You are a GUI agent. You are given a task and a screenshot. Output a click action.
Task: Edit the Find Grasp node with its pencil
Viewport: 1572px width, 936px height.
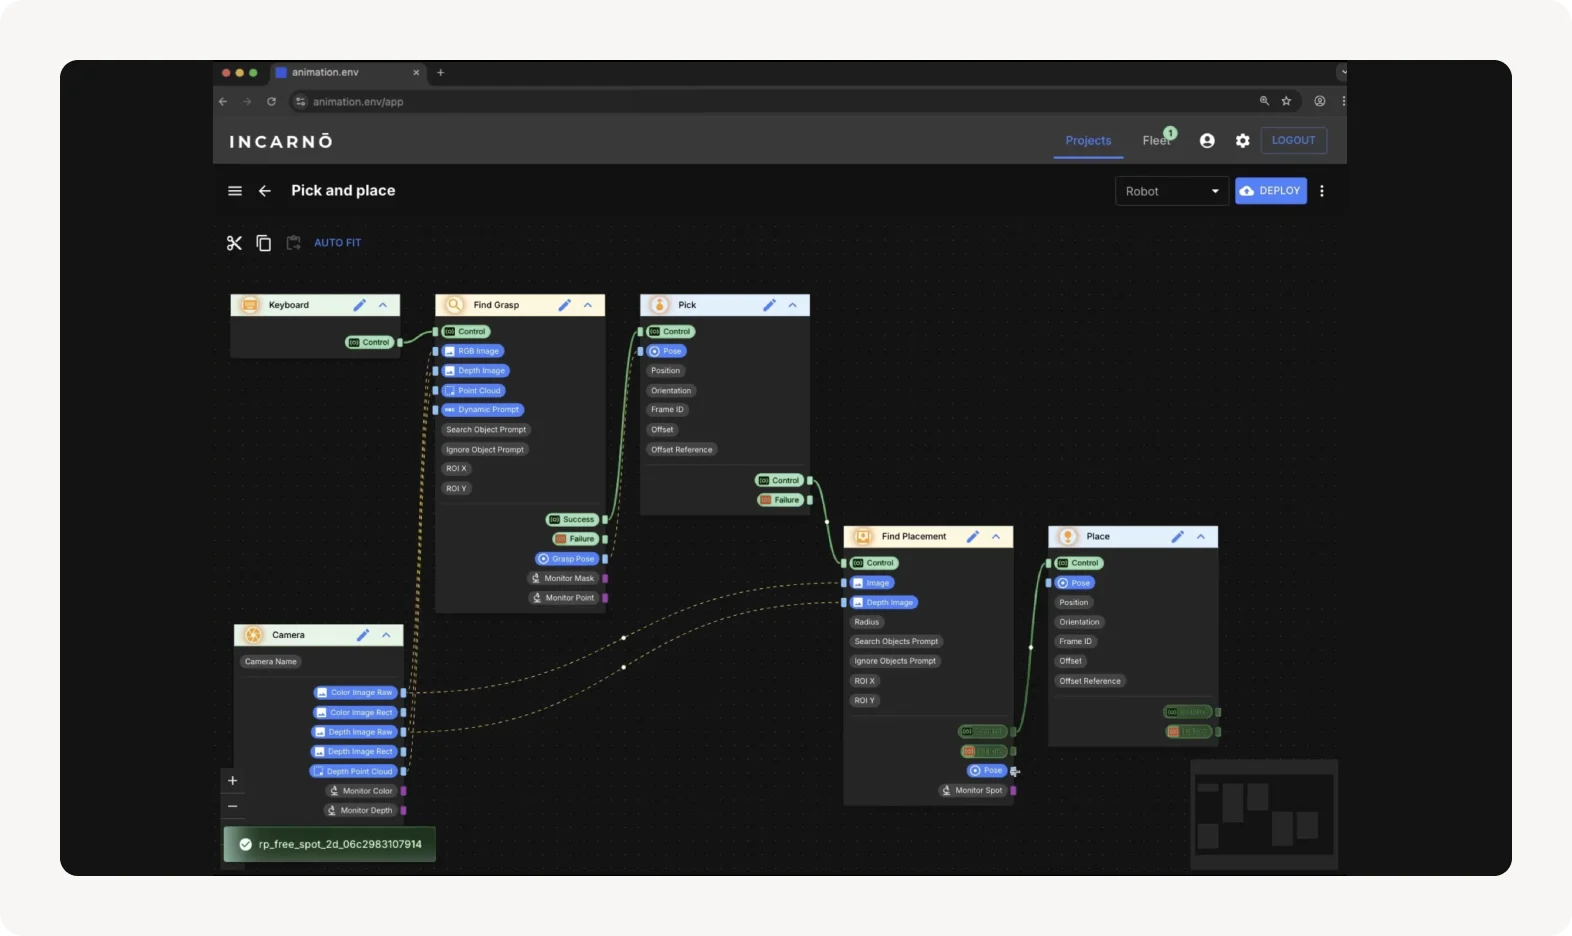click(x=565, y=305)
